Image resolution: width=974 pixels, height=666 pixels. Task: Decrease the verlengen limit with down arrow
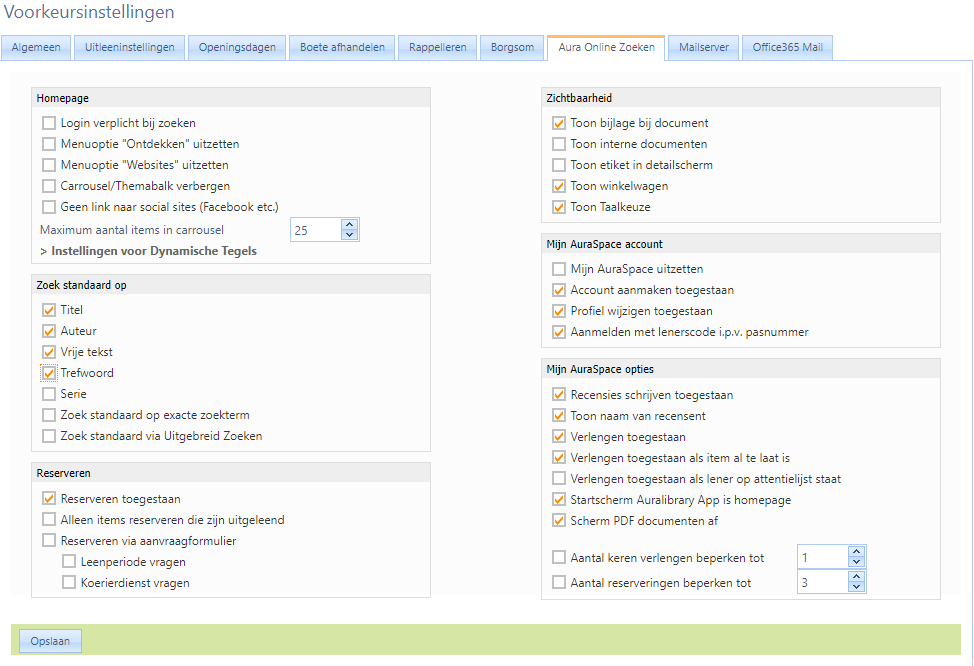pos(855,562)
